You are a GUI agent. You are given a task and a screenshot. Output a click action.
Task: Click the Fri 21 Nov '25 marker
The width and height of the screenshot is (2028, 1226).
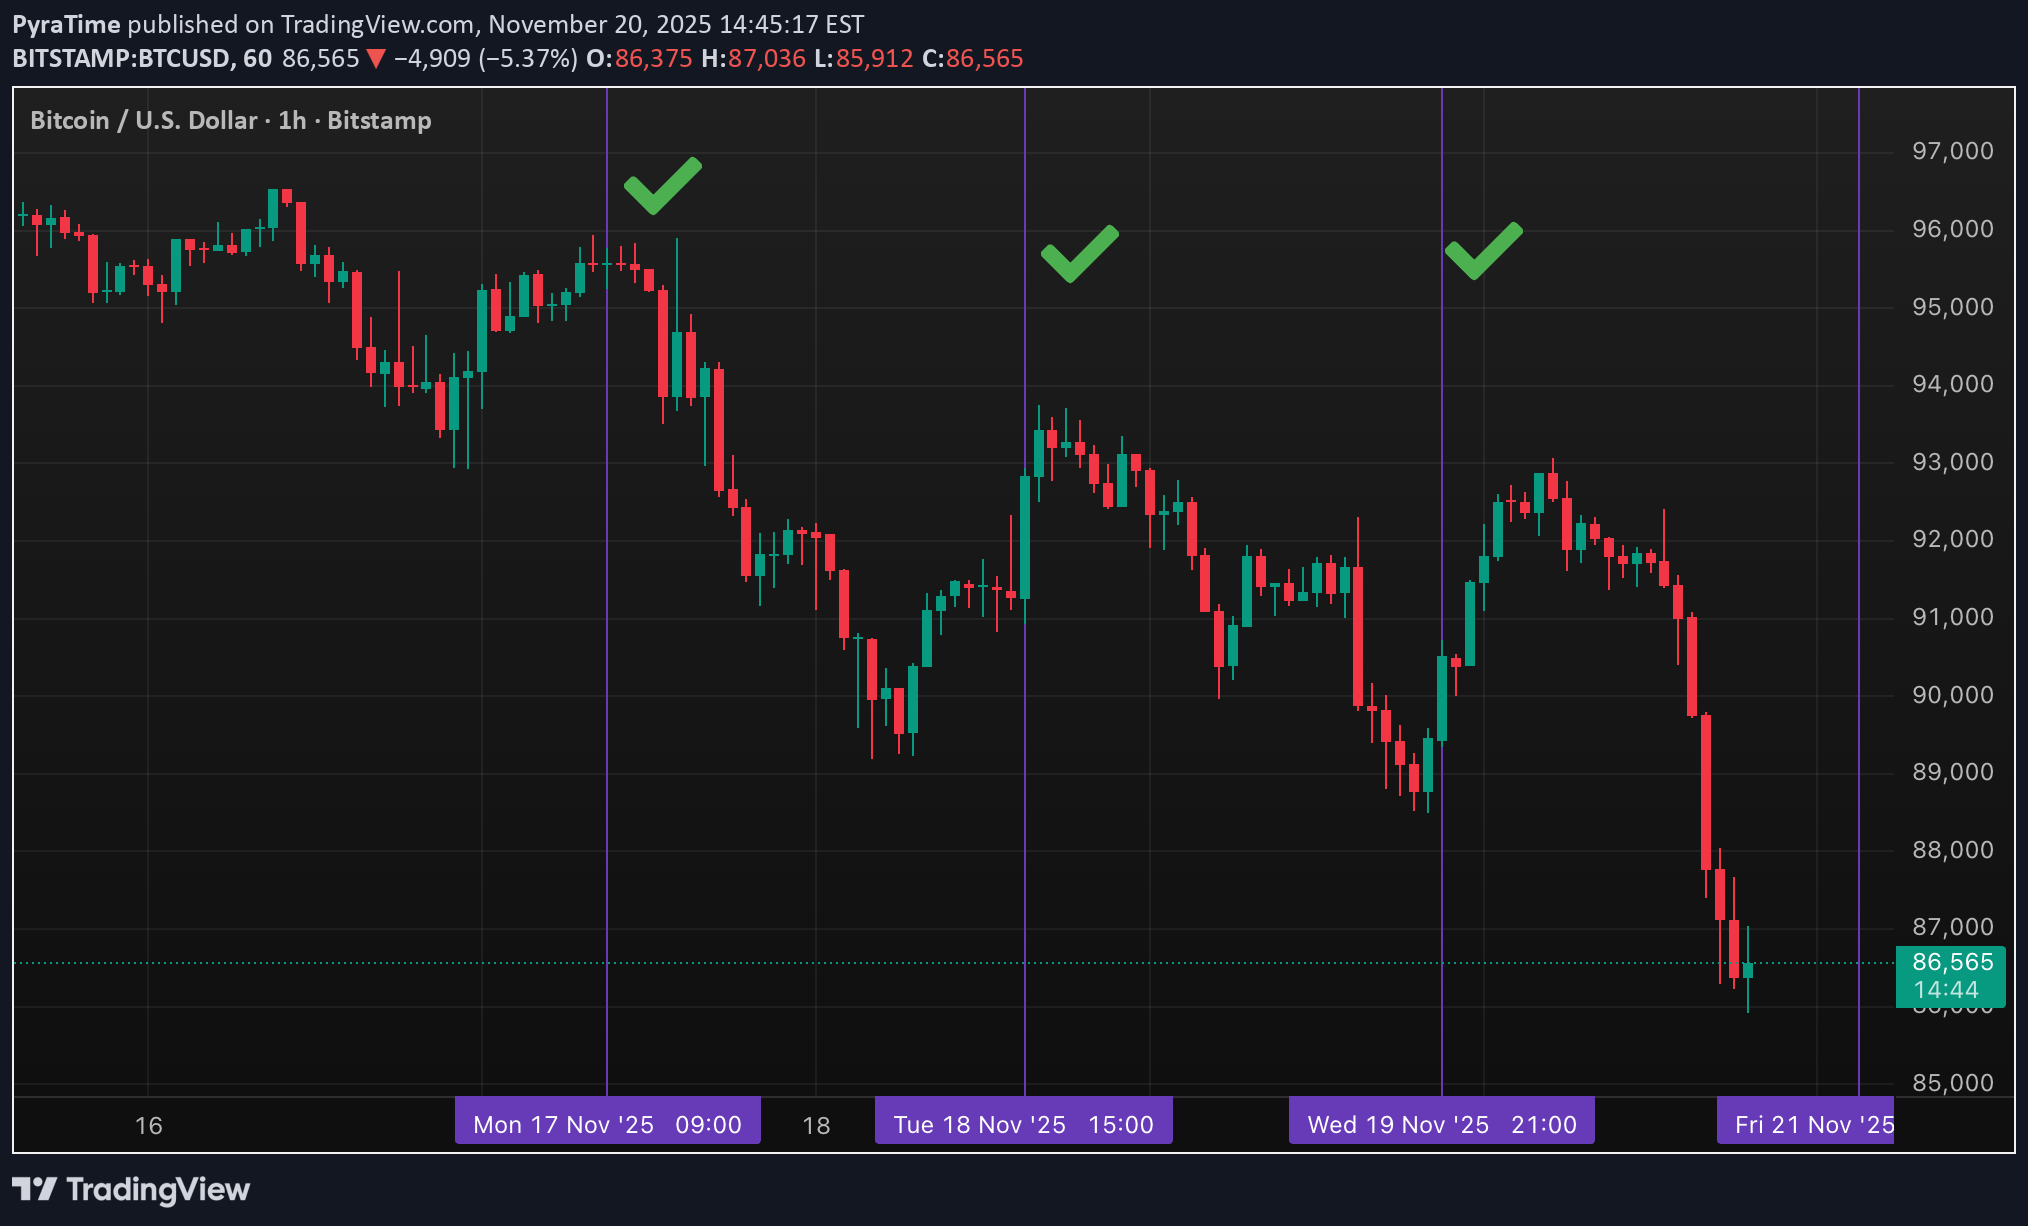coord(1805,1123)
